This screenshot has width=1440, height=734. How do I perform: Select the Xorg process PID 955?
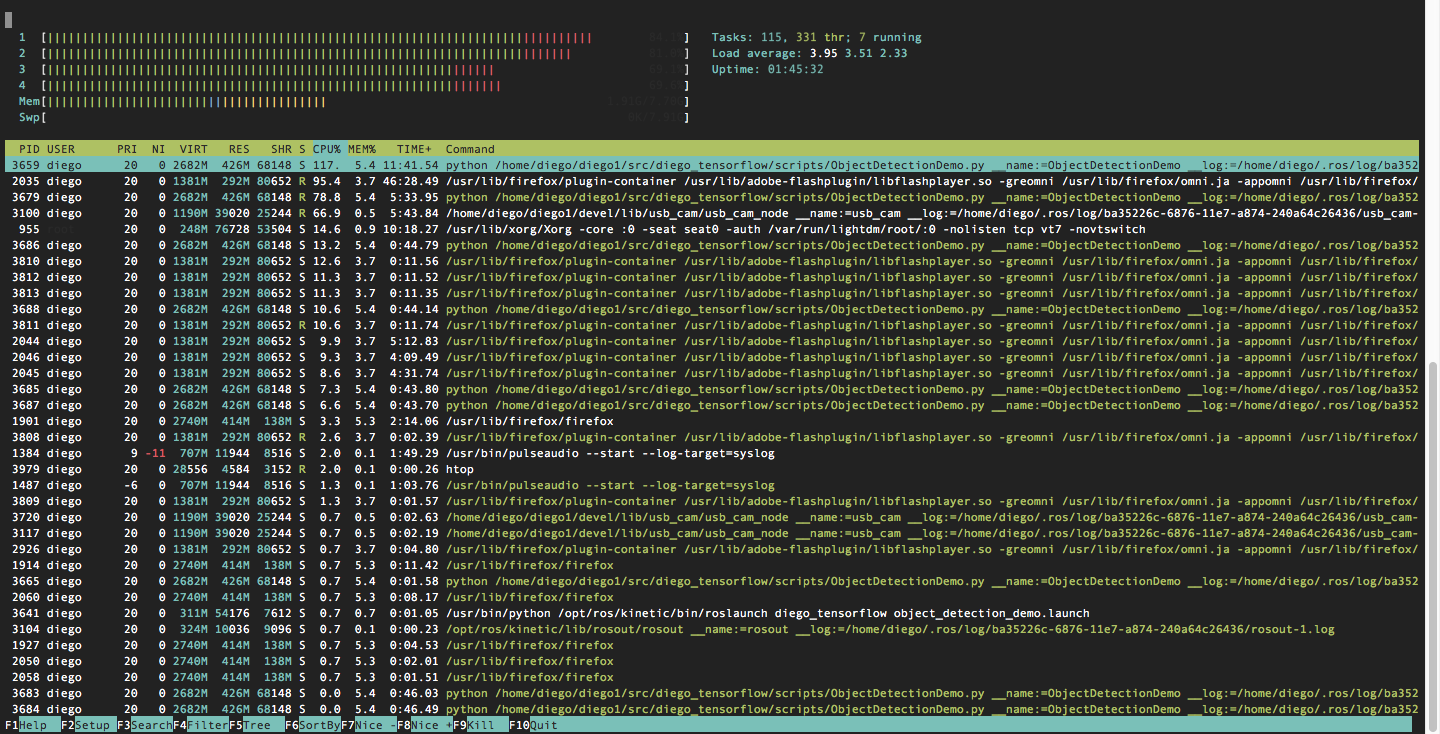(x=711, y=229)
